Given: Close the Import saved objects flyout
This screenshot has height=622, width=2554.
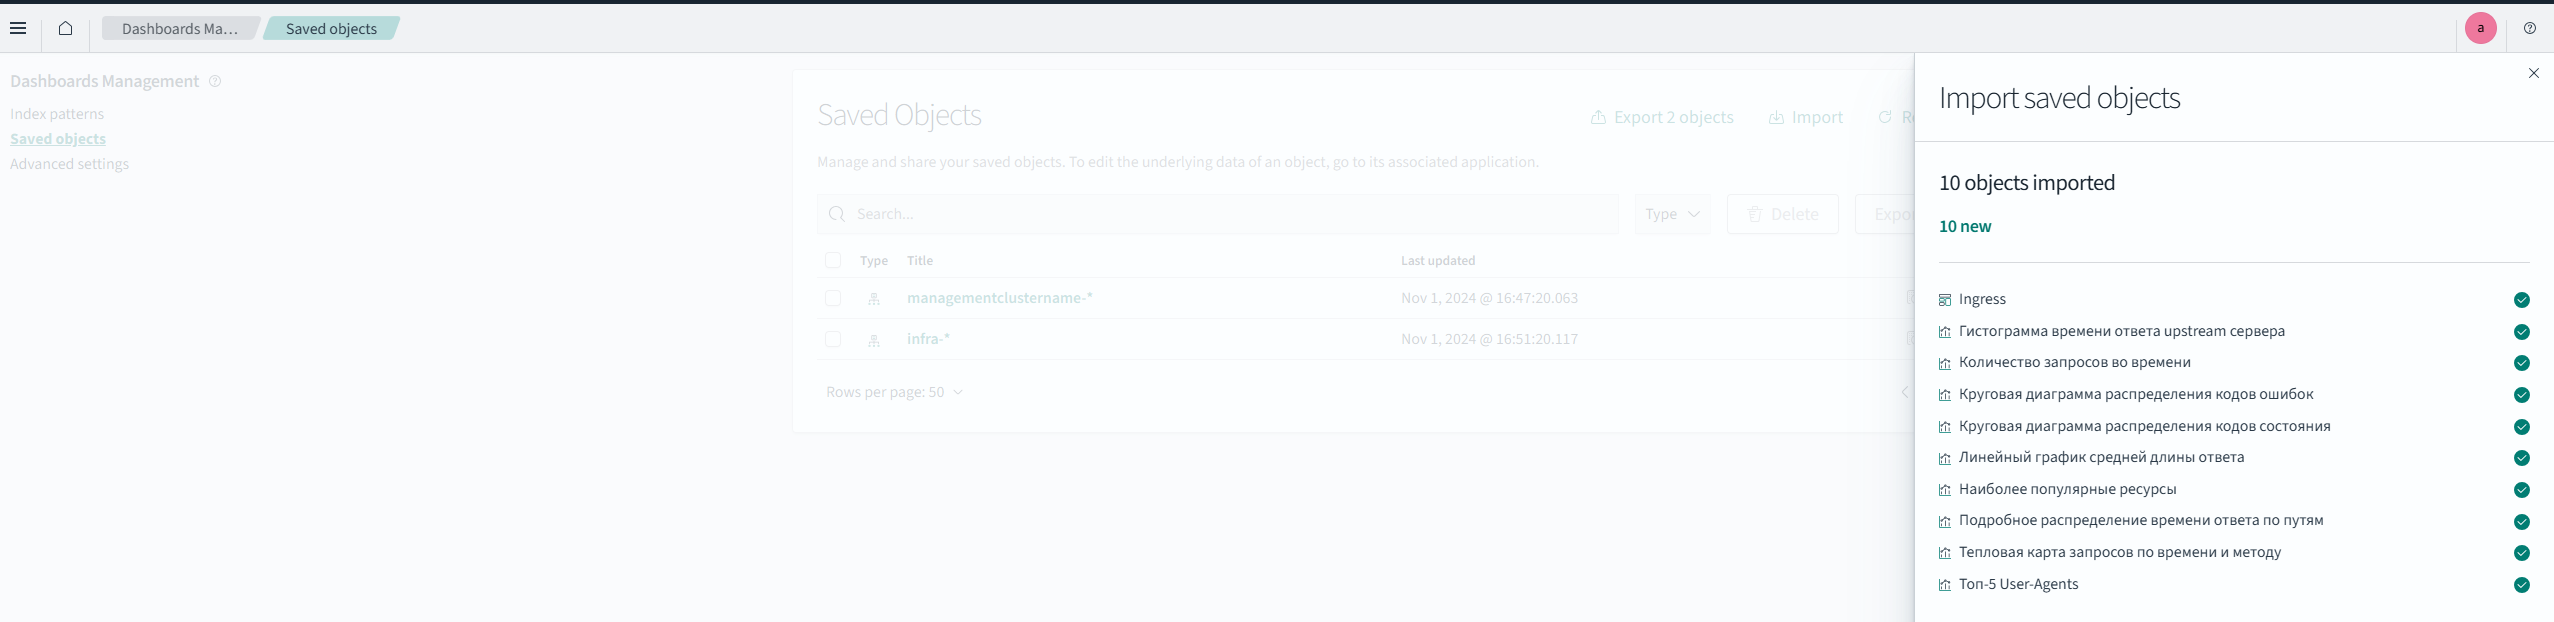Looking at the screenshot, I should 2533,73.
